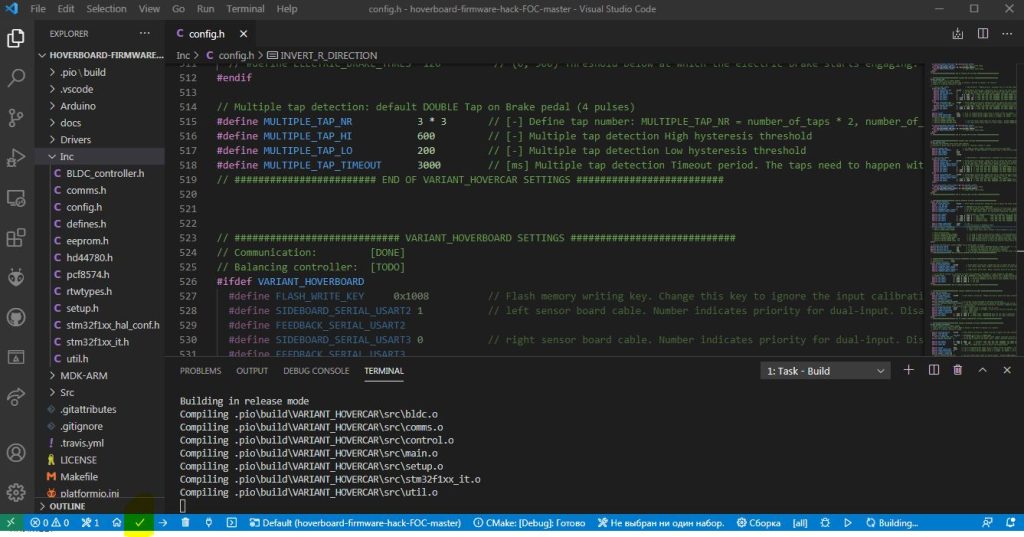Open the Terminal menu
Screen dimensions: 1024x537
pyautogui.click(x=245, y=9)
